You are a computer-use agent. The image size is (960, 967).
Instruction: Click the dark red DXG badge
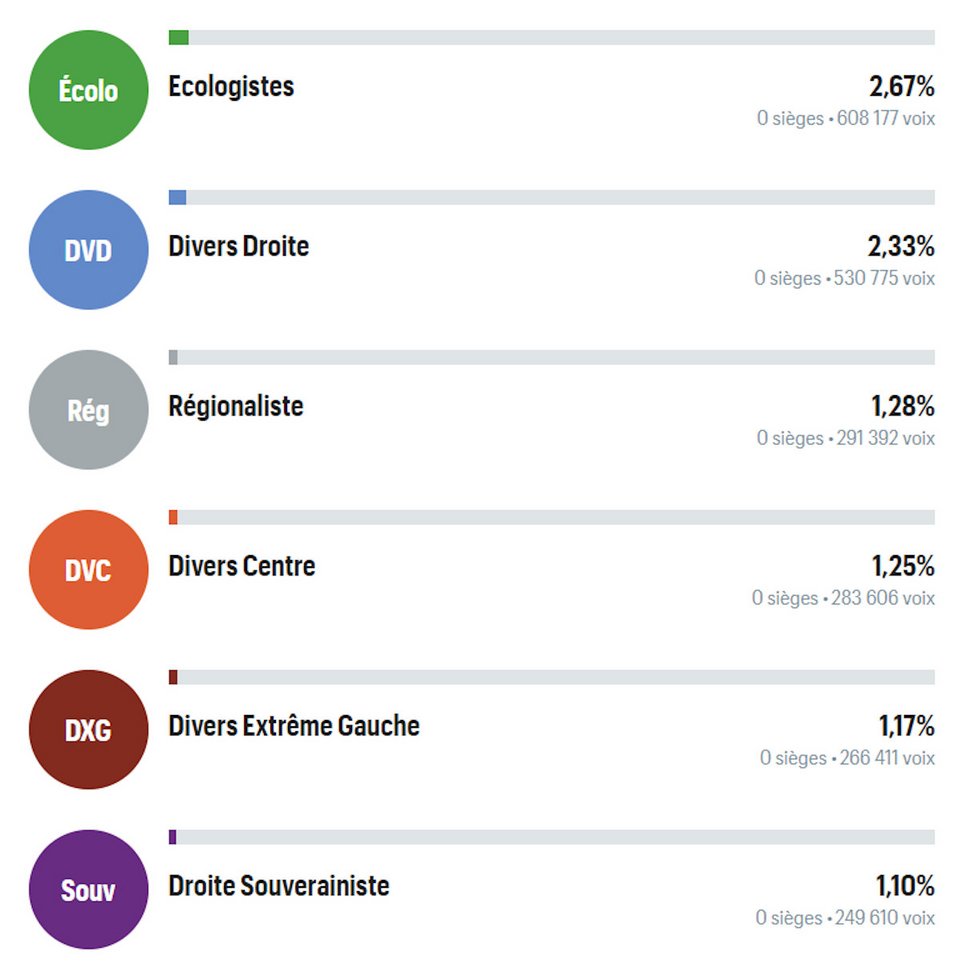tap(88, 730)
